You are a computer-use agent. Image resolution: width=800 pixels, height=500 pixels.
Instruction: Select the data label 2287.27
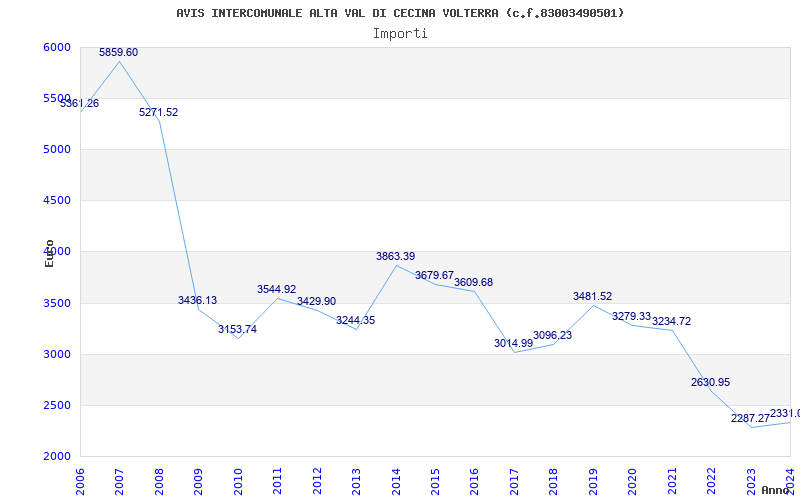coord(750,418)
